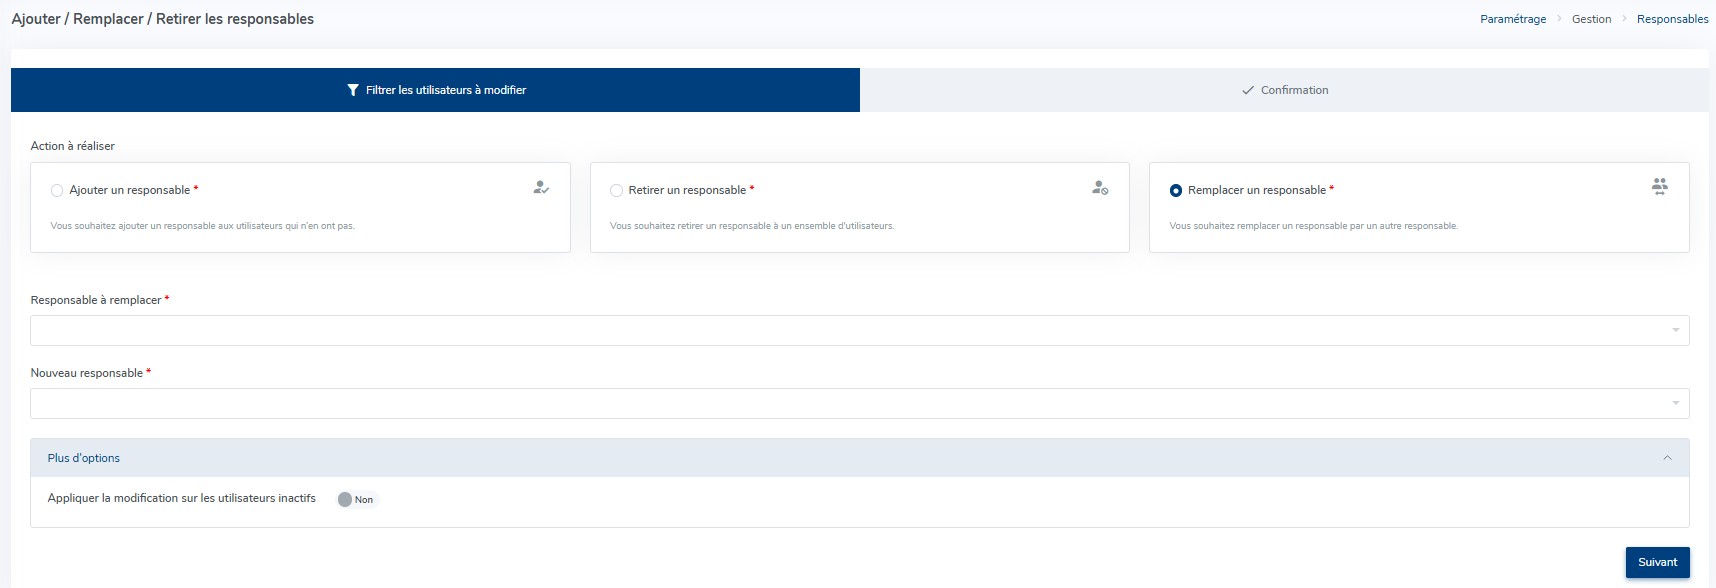Select the 'Remplacer un responsable' radio button
Image resolution: width=1716 pixels, height=588 pixels.
coord(1176,190)
